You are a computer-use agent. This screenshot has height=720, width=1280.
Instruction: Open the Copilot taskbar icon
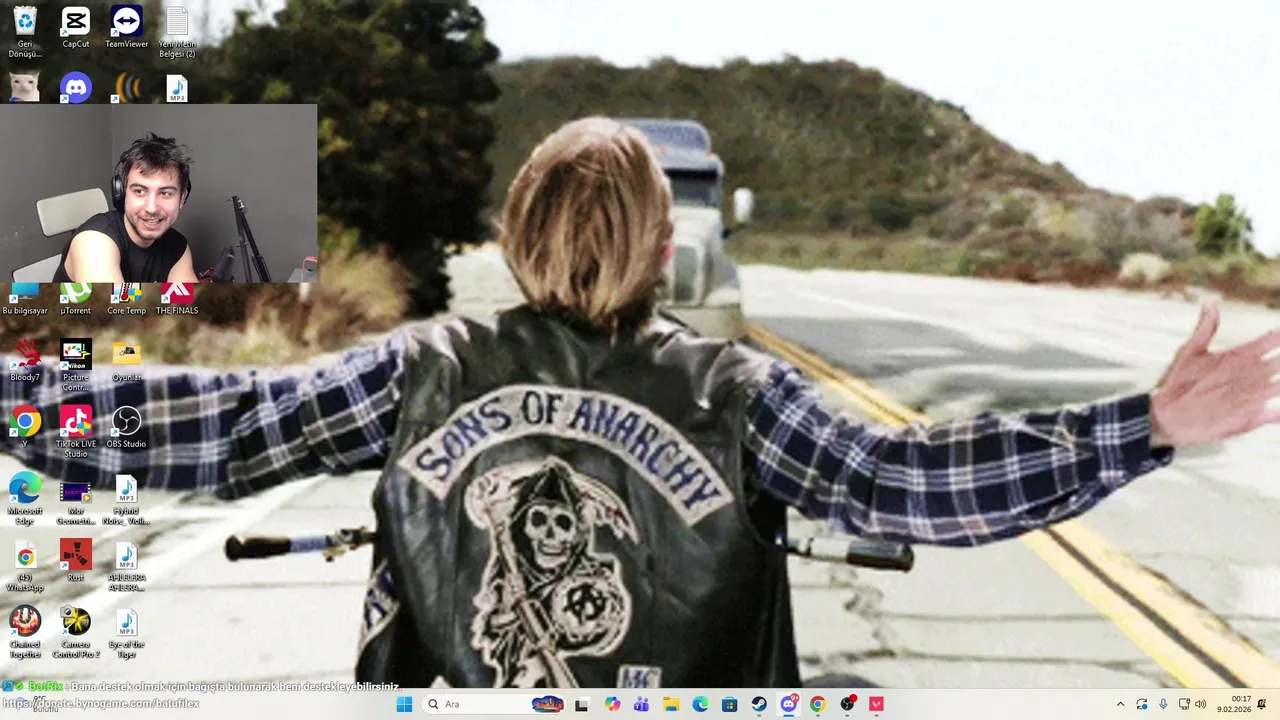point(612,704)
